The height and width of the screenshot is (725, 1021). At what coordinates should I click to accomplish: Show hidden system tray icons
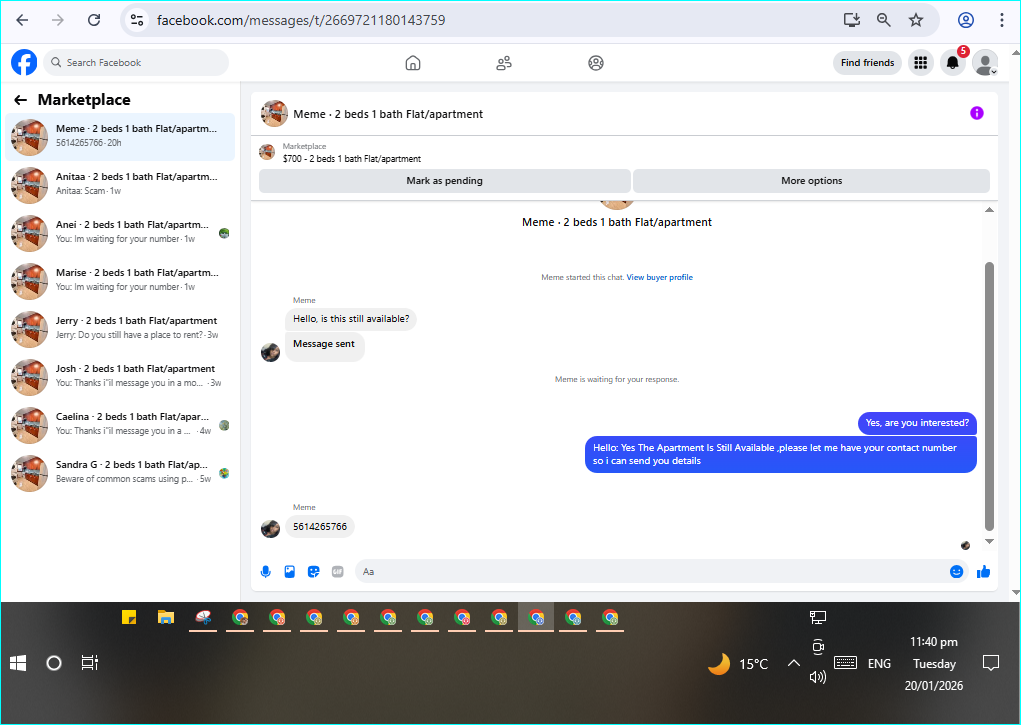click(793, 663)
